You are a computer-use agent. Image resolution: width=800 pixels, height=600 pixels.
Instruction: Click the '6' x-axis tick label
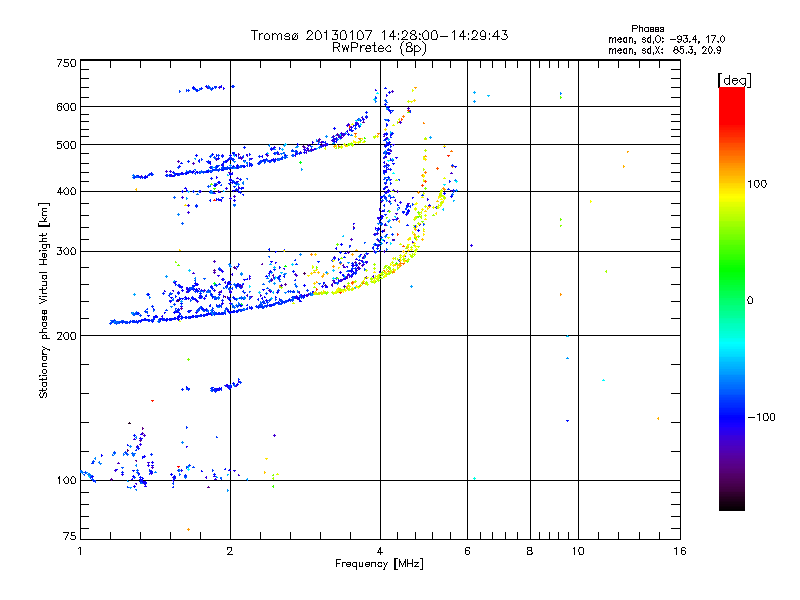[x=467, y=551]
